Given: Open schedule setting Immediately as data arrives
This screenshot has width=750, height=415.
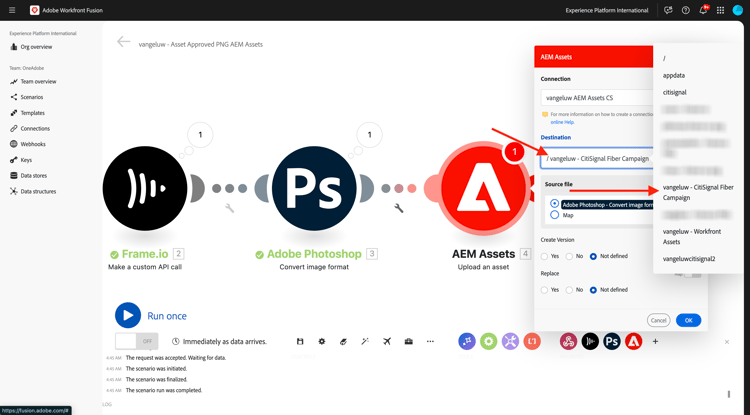Looking at the screenshot, I should pos(220,341).
